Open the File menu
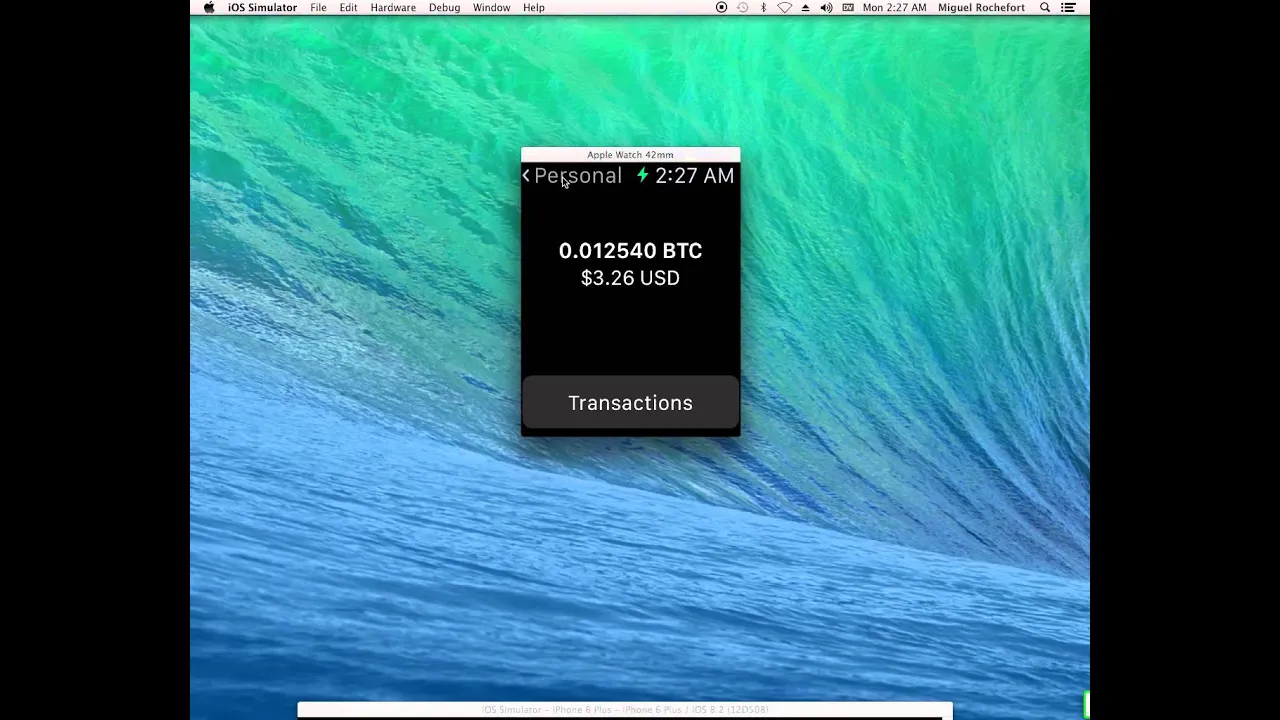The height and width of the screenshot is (720, 1280). (318, 8)
